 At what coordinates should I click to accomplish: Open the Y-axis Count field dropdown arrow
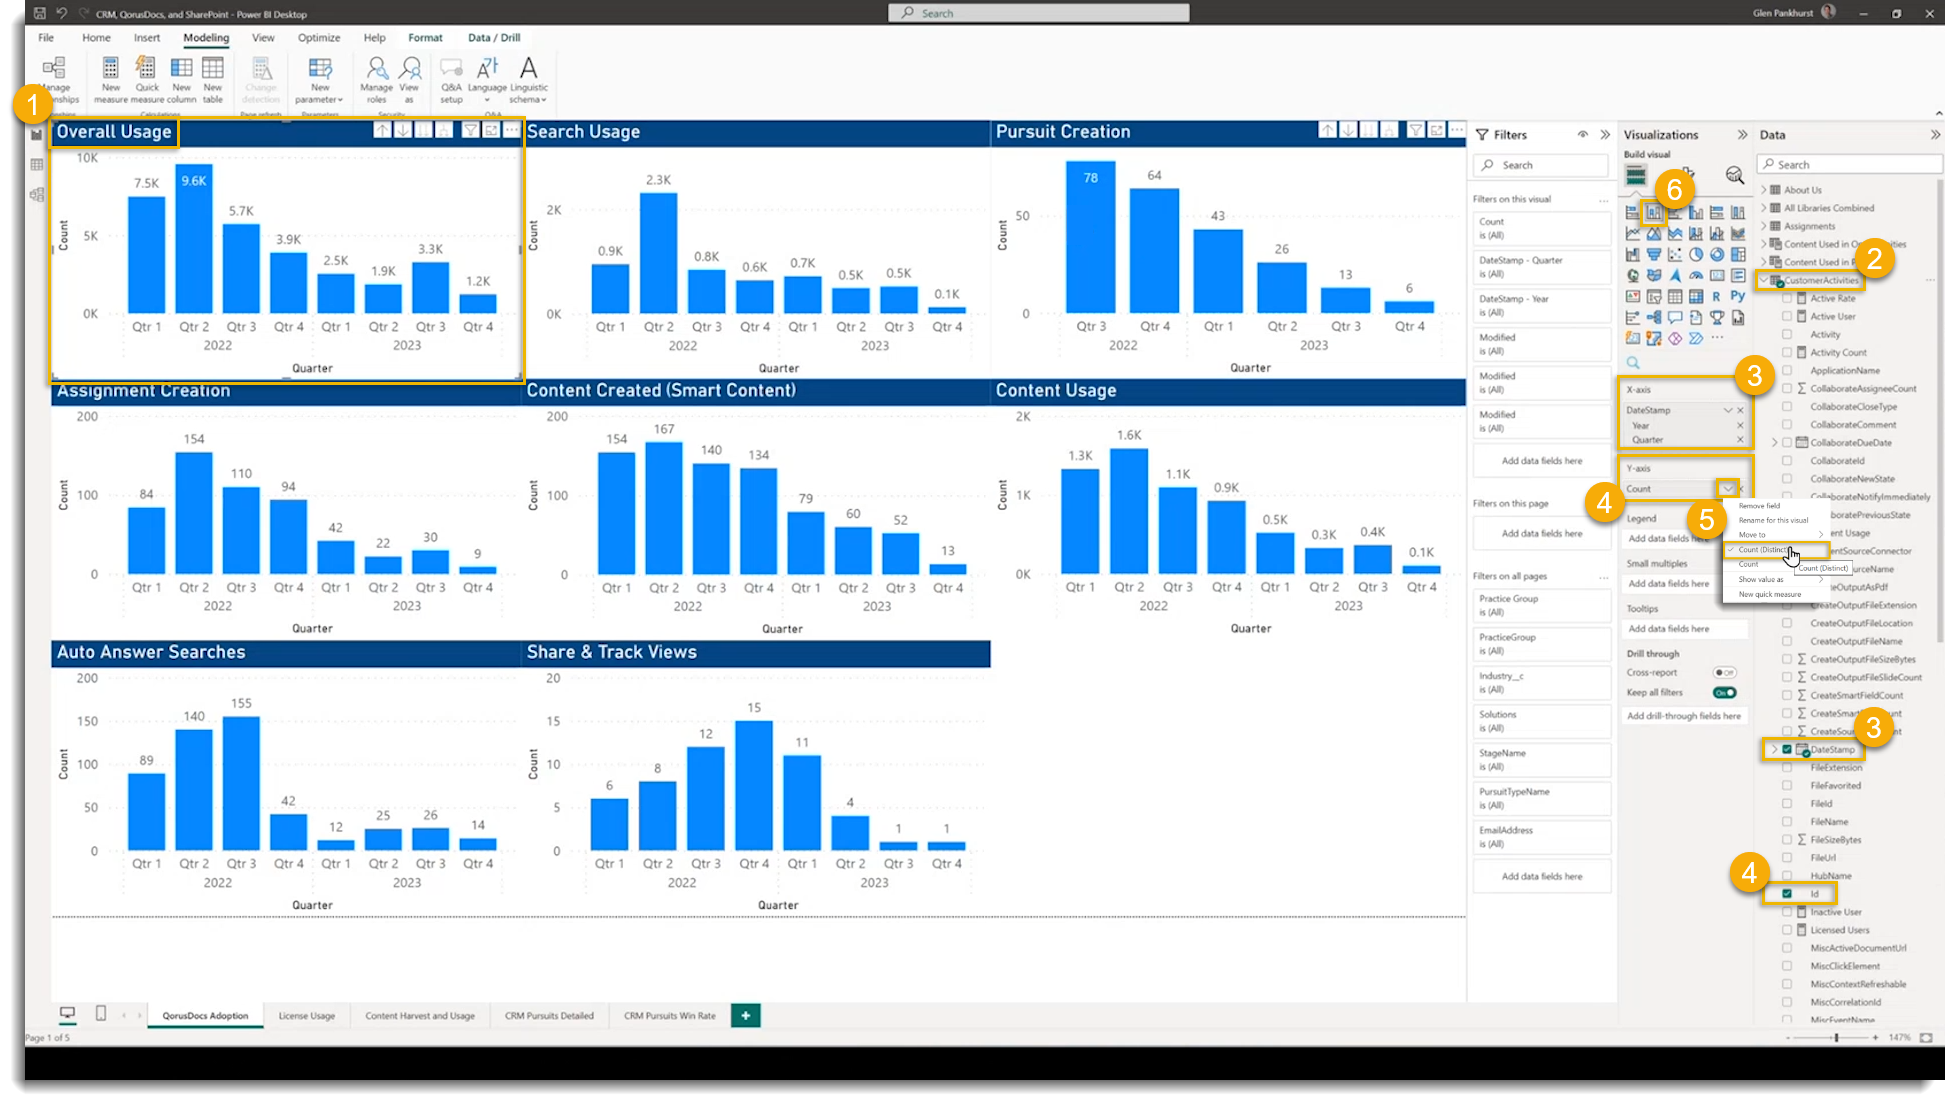click(x=1727, y=489)
